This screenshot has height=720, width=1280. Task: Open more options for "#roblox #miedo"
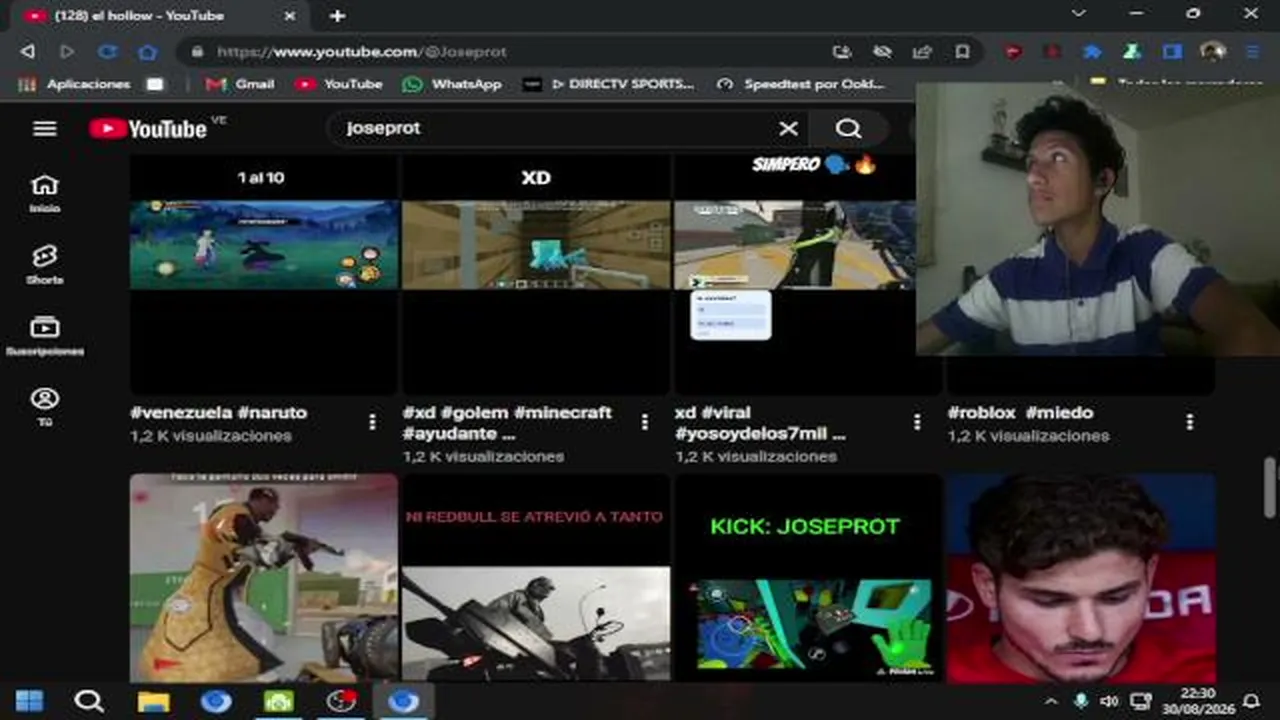tap(1189, 423)
